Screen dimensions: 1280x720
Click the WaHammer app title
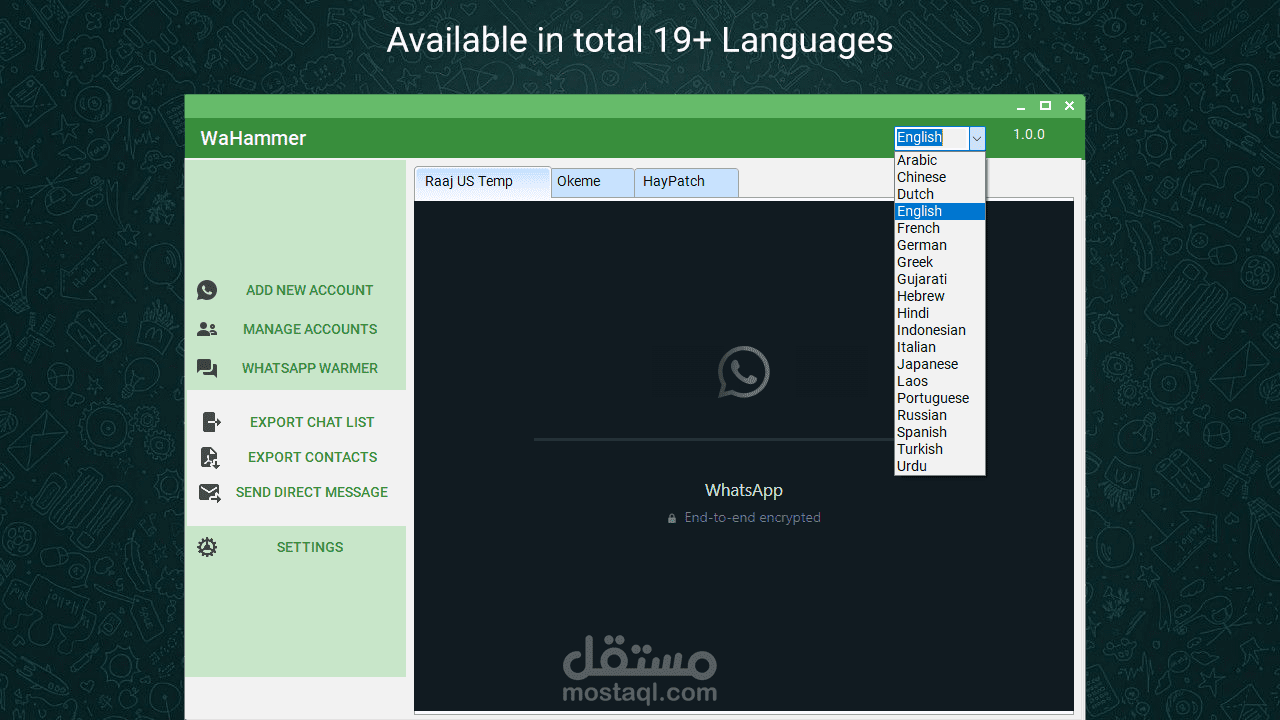[253, 138]
